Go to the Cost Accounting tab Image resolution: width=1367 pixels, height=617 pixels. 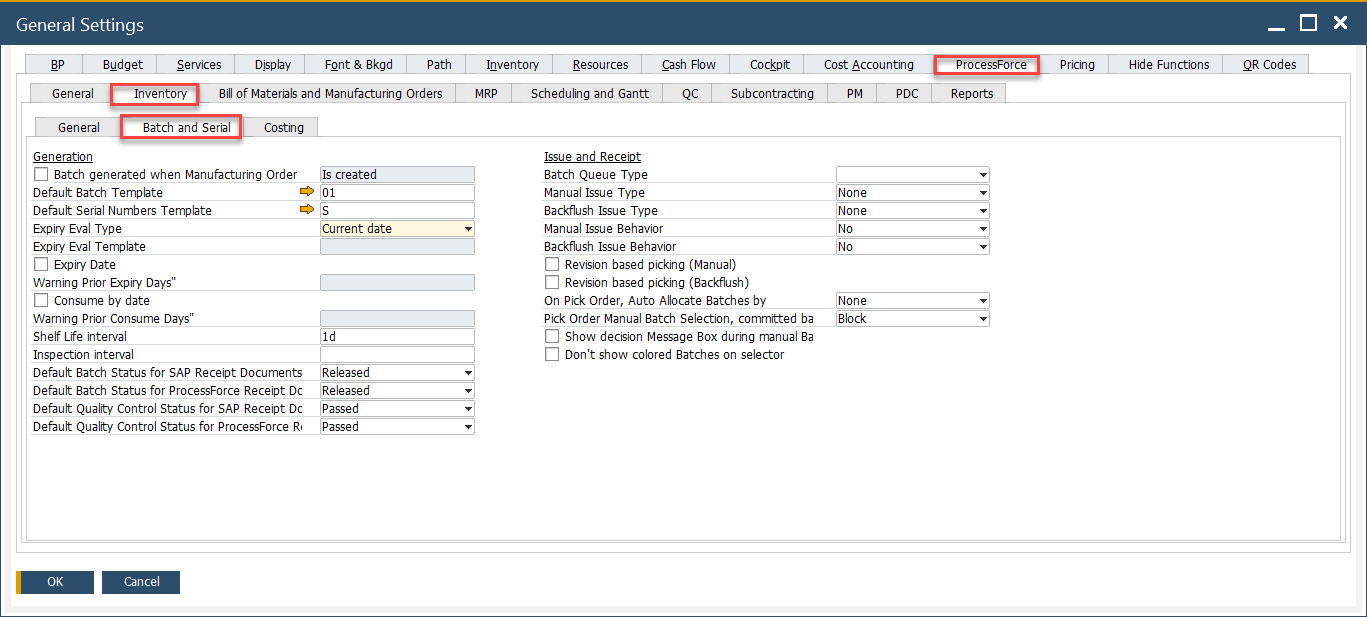(x=868, y=64)
